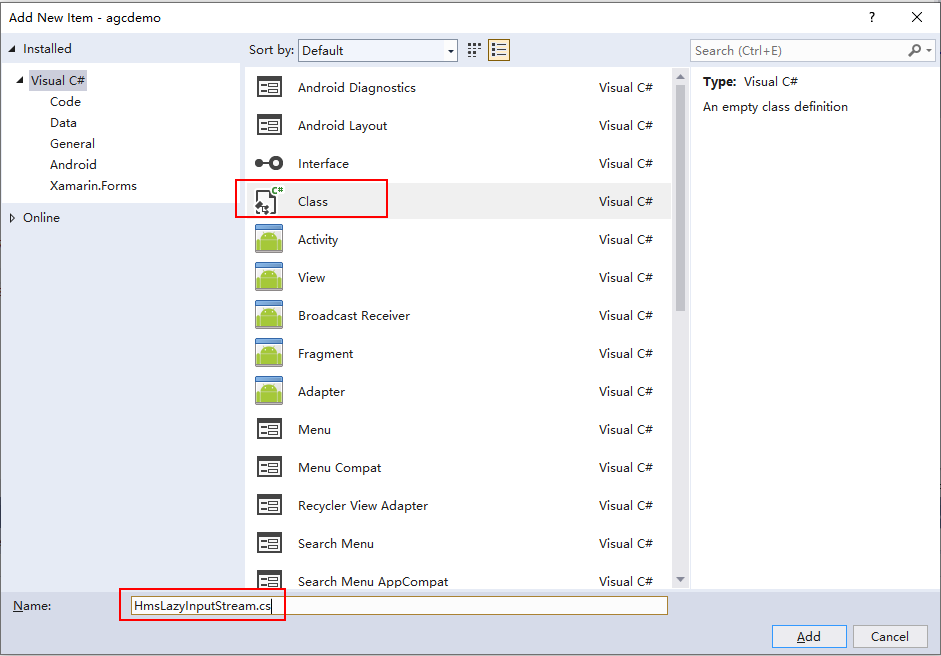Screen dimensions: 941x656
Task: Click the template list scrollbar thumb
Action: [x=680, y=190]
